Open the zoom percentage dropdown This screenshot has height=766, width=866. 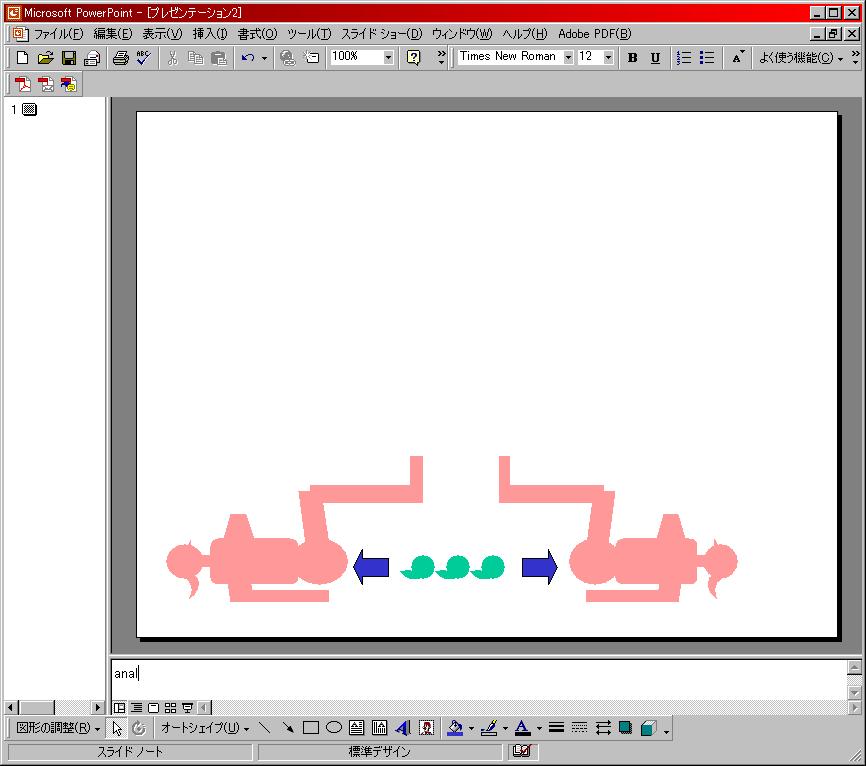(388, 58)
